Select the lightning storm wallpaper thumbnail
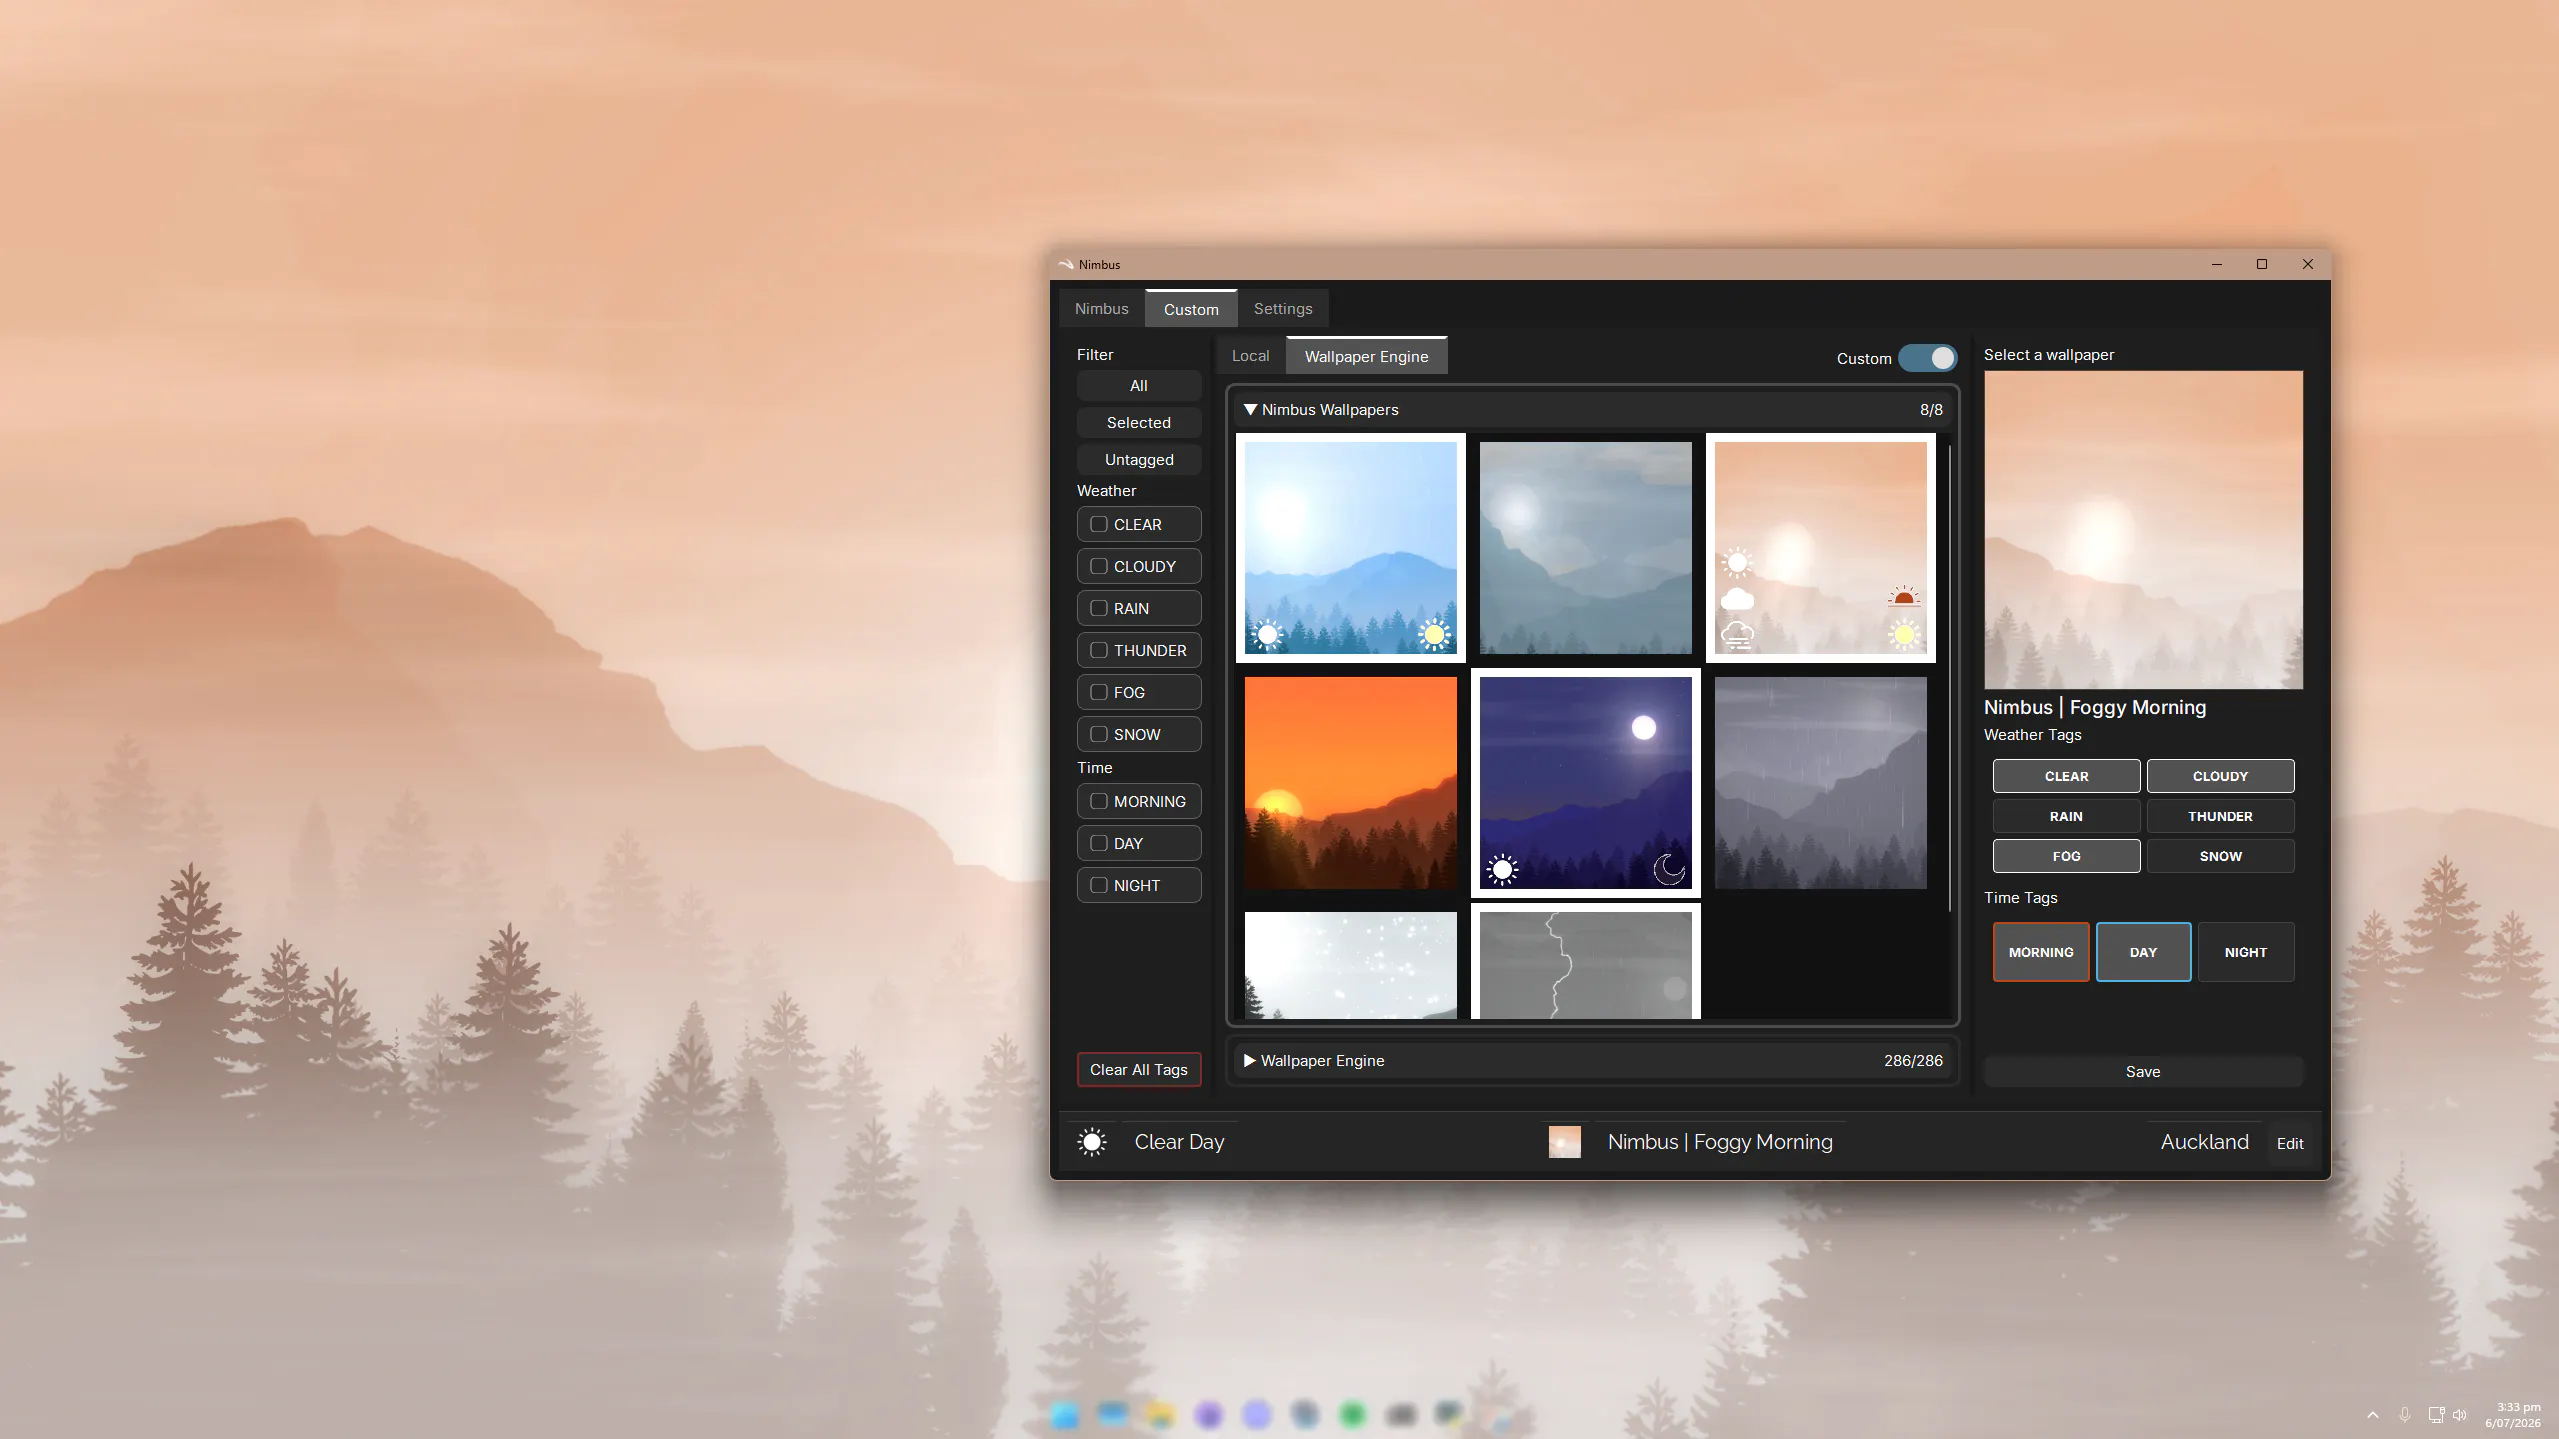This screenshot has width=2559, height=1439. point(1585,962)
